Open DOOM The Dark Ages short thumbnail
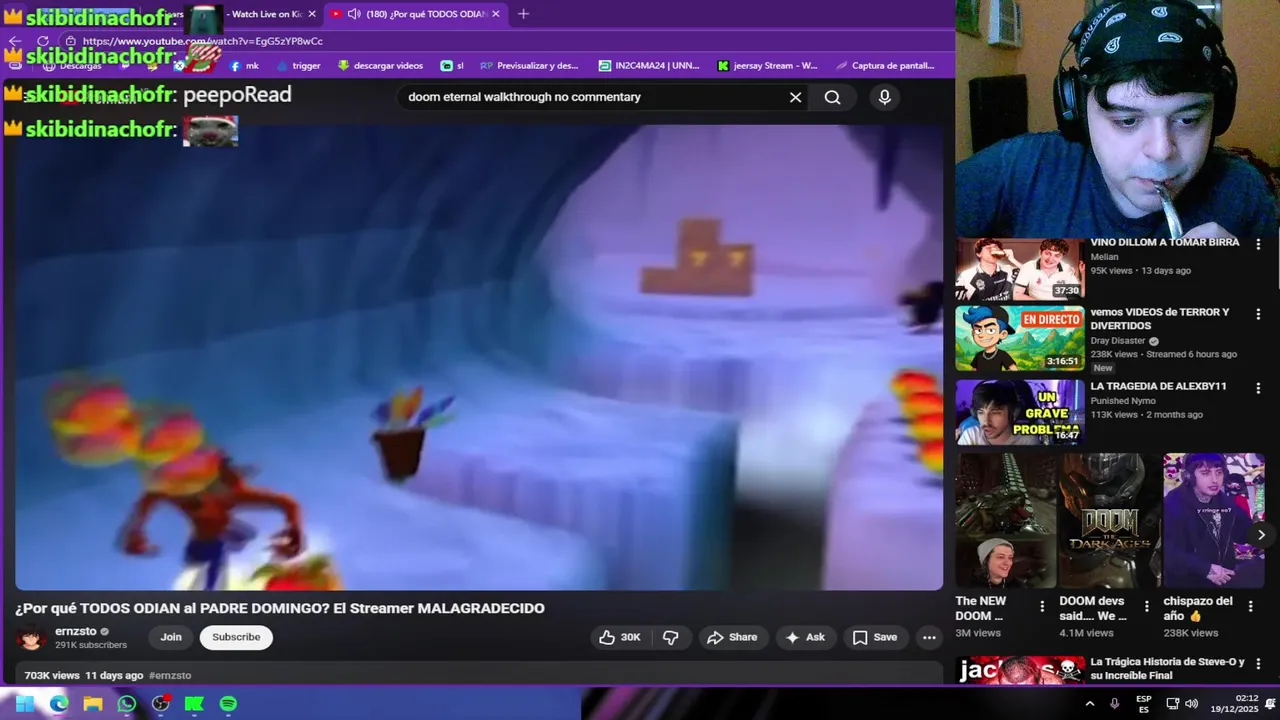 [1109, 520]
